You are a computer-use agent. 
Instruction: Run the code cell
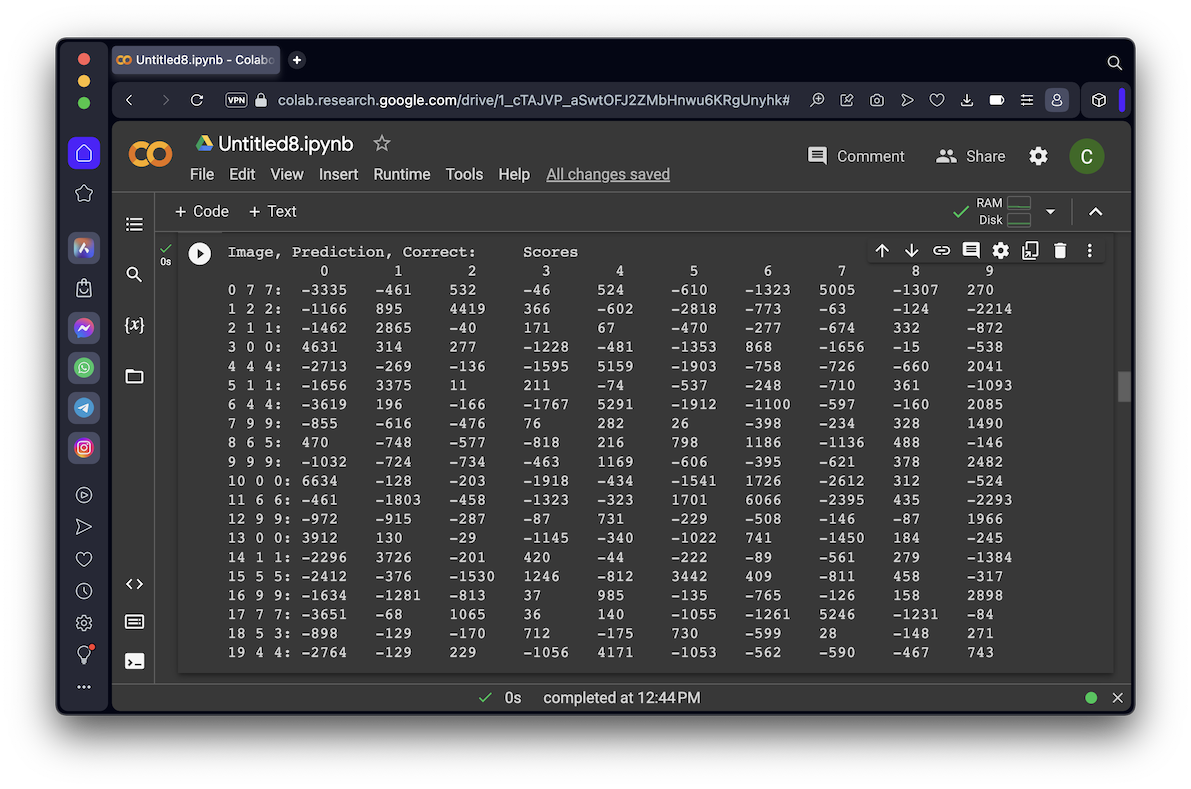[200, 254]
